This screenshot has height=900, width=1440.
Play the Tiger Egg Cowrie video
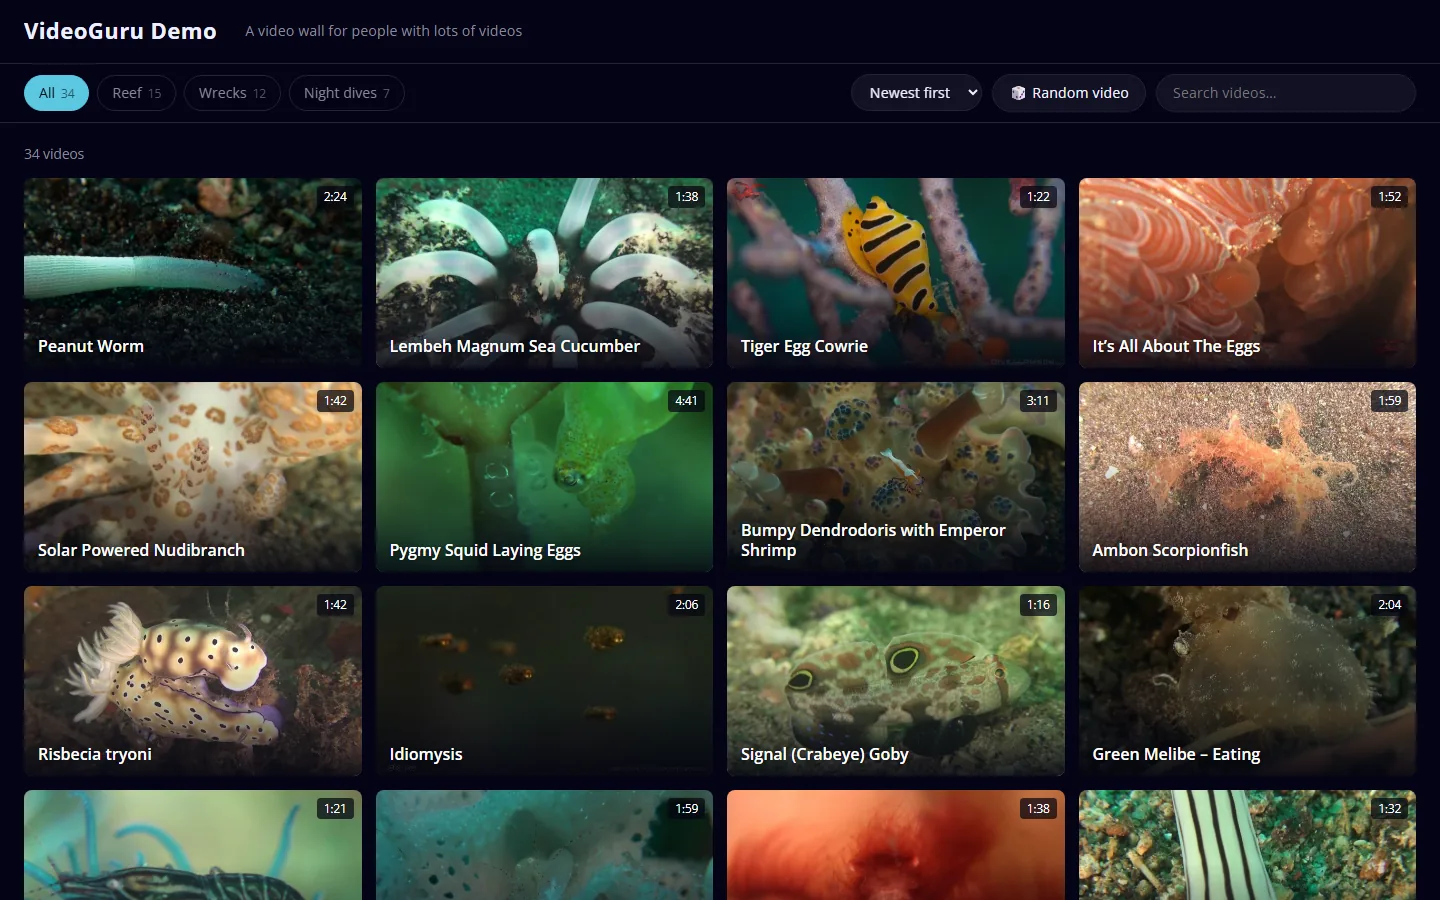[x=896, y=273]
